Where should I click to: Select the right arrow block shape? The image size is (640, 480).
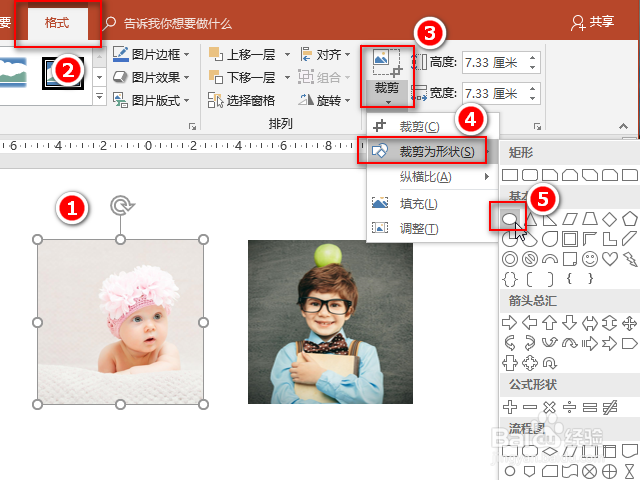coord(510,323)
